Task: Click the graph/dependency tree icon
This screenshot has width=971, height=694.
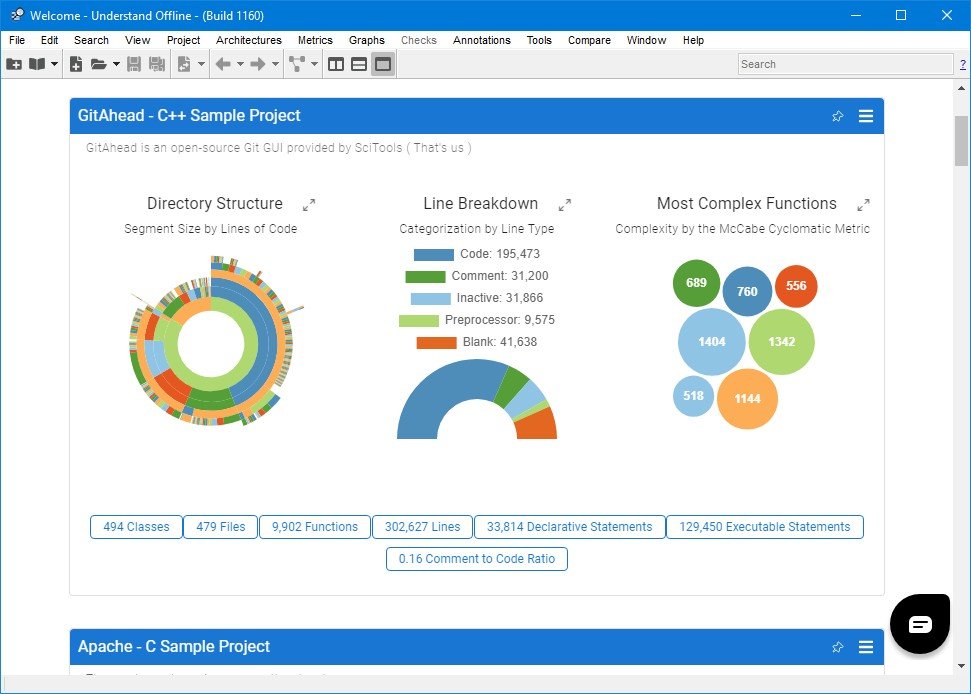Action: tap(297, 64)
